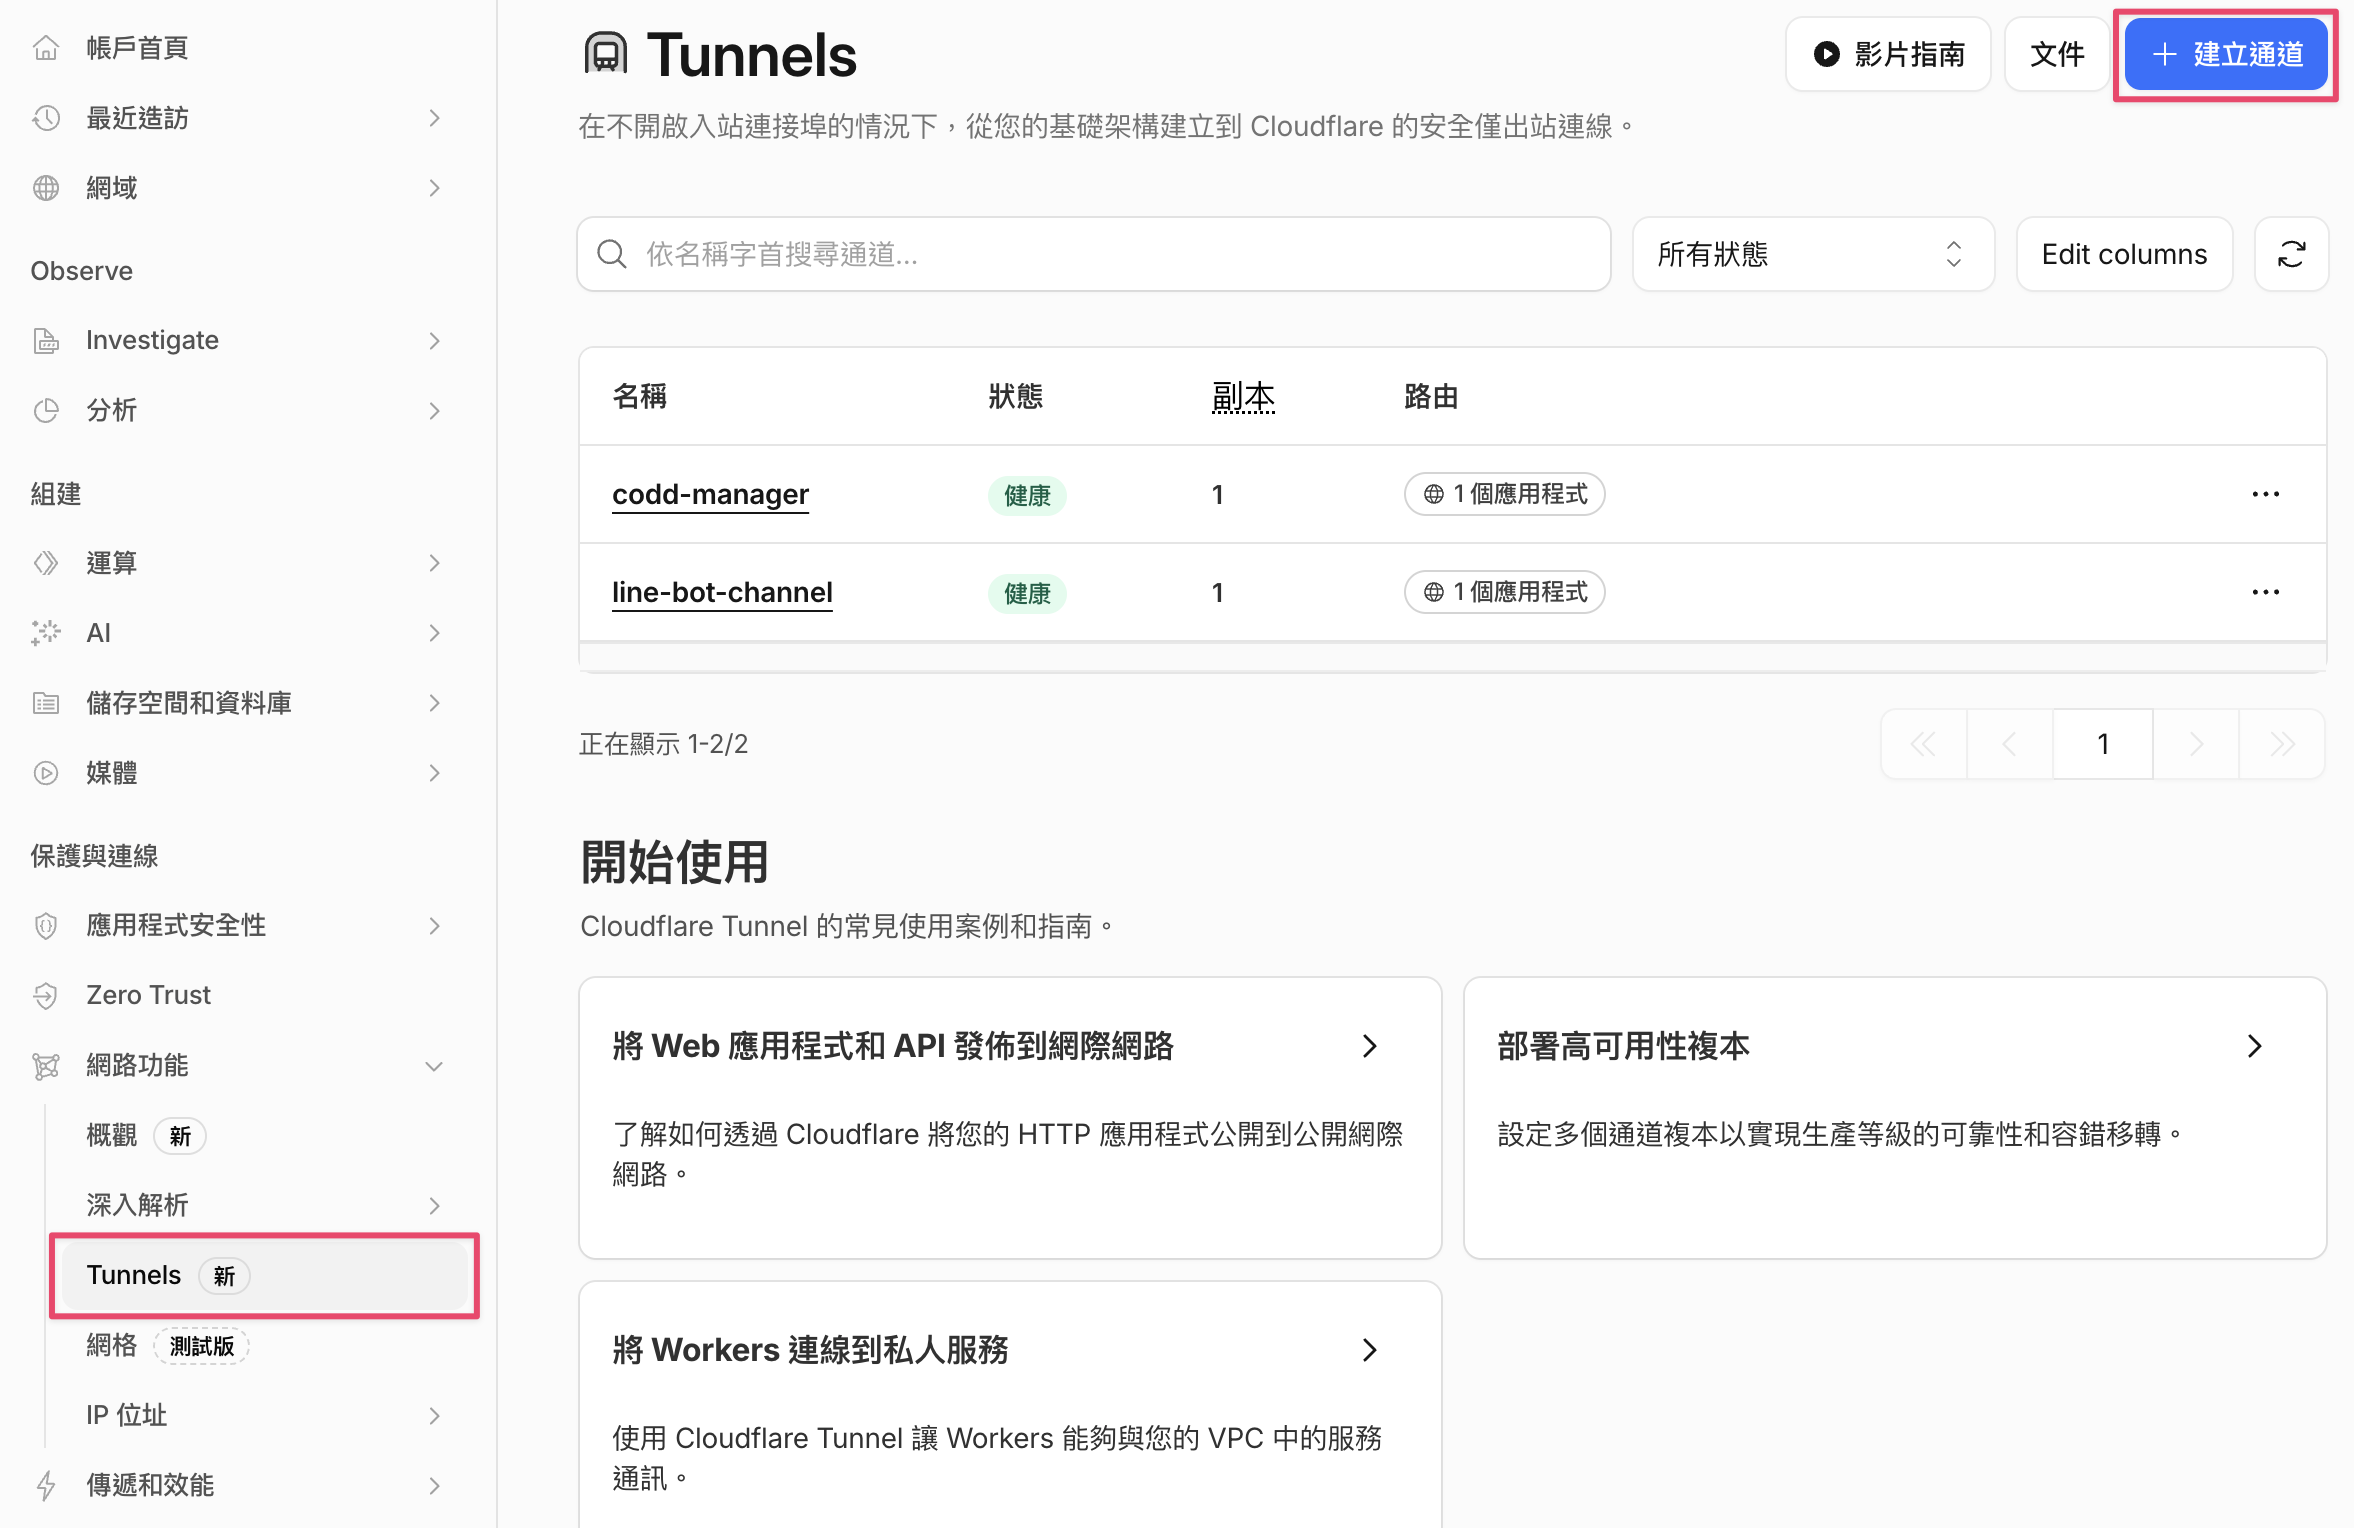
Task: Click the Edit columns button
Action: (x=2124, y=254)
